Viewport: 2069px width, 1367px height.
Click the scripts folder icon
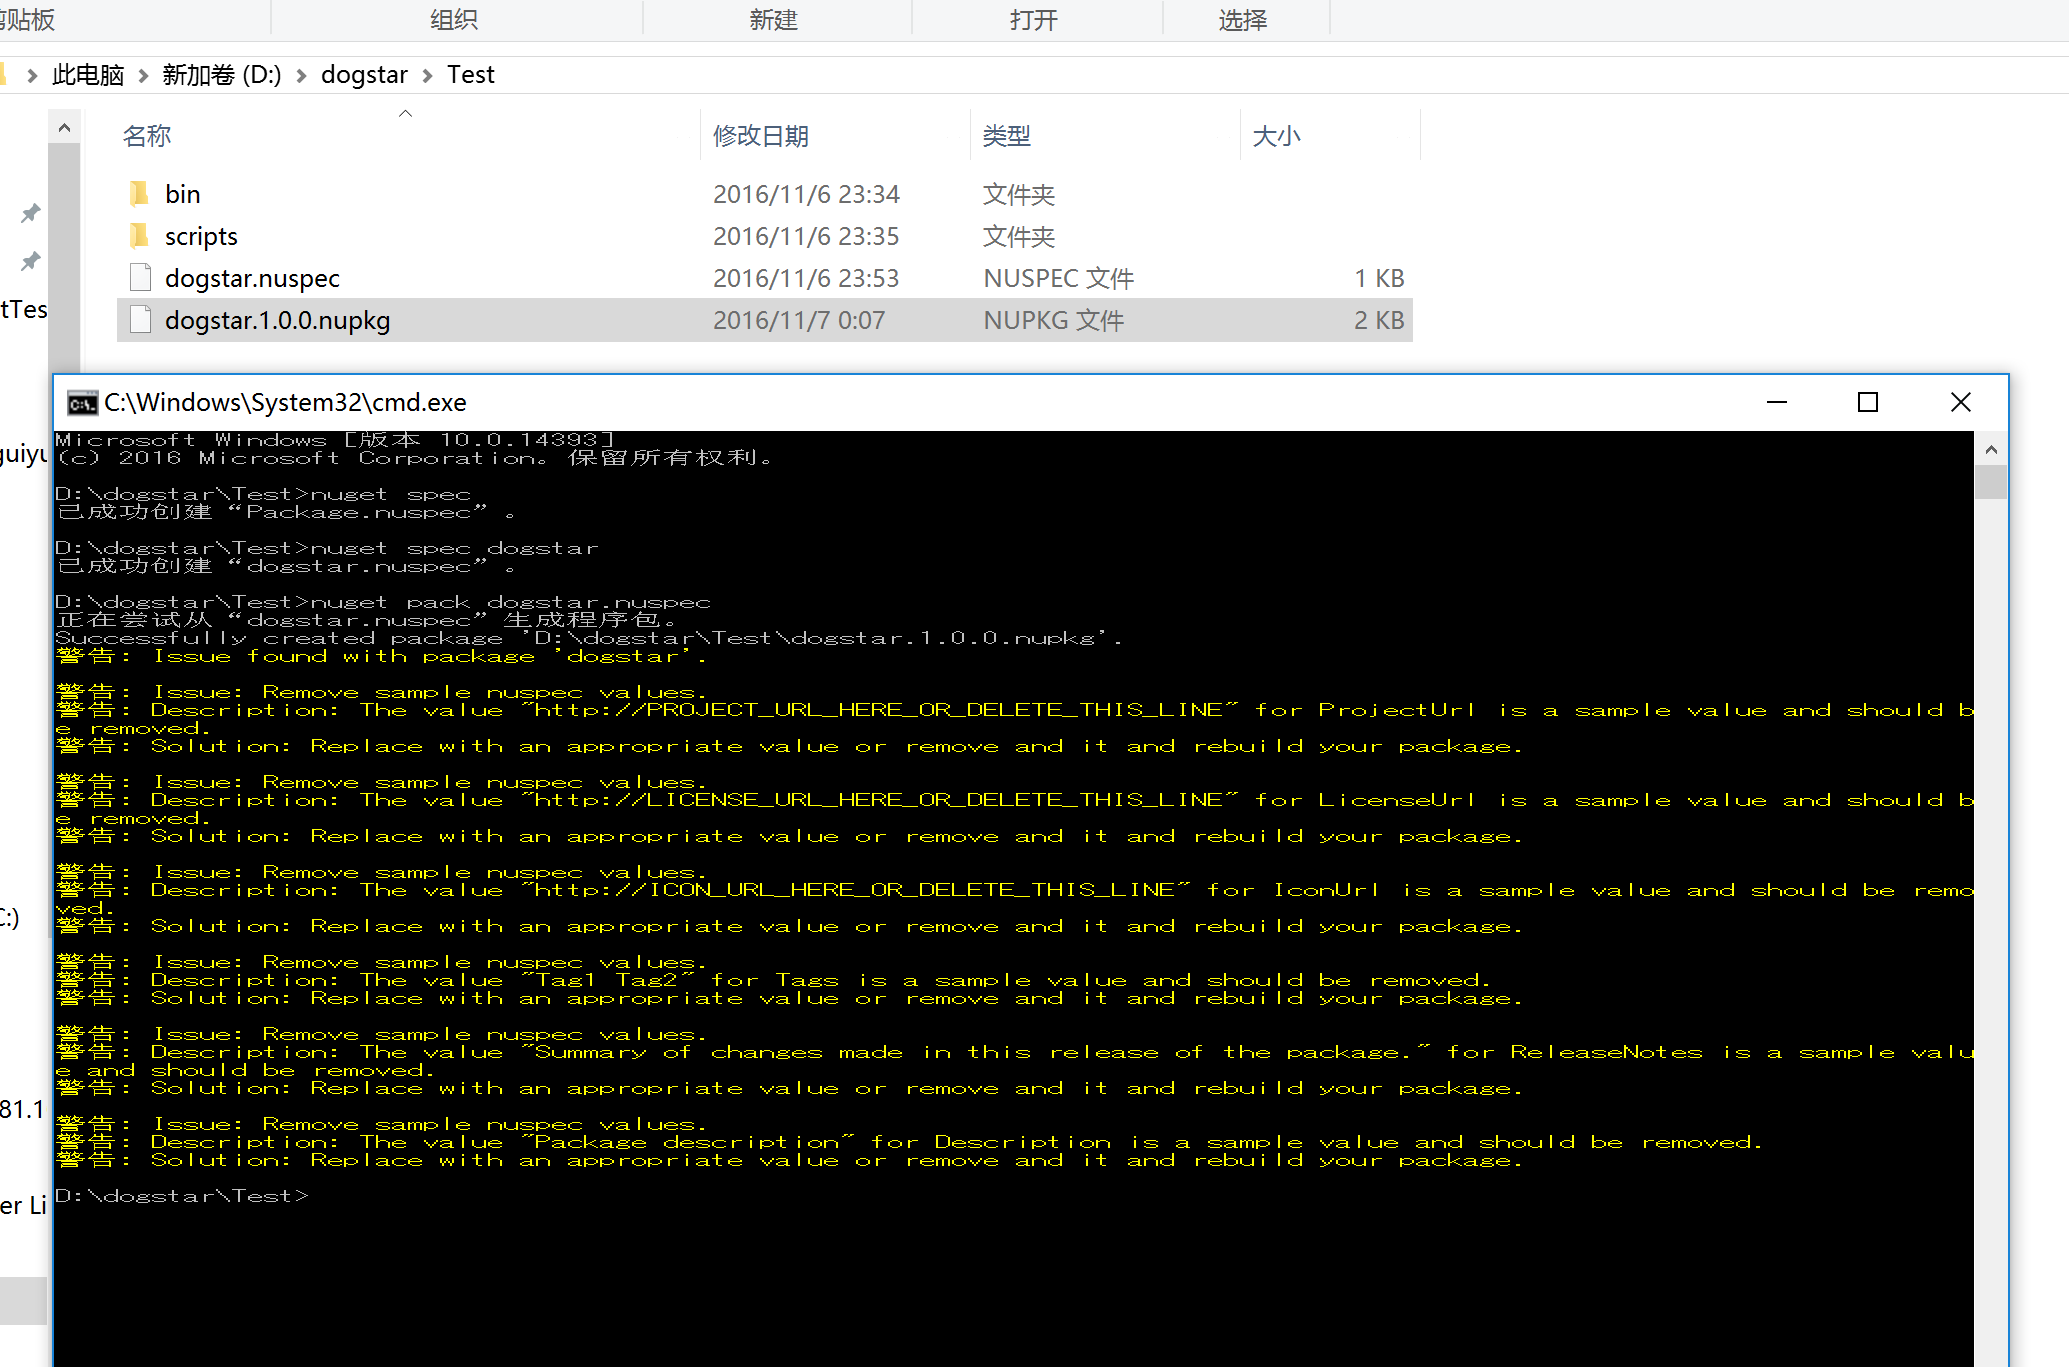[x=140, y=236]
